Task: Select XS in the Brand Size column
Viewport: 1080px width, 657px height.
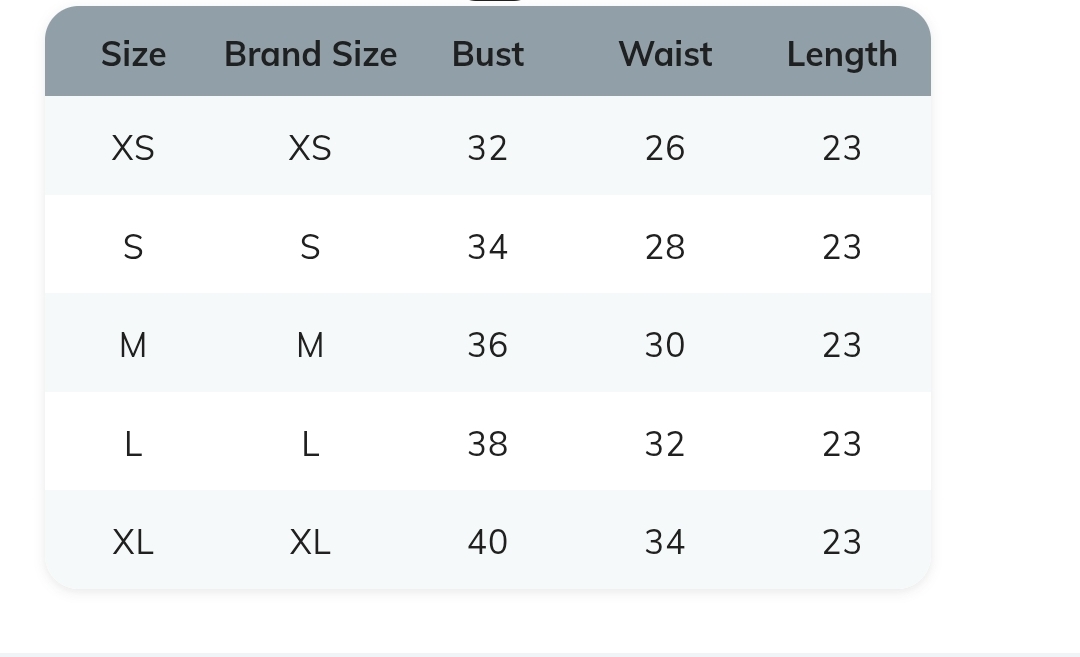Action: [x=310, y=148]
